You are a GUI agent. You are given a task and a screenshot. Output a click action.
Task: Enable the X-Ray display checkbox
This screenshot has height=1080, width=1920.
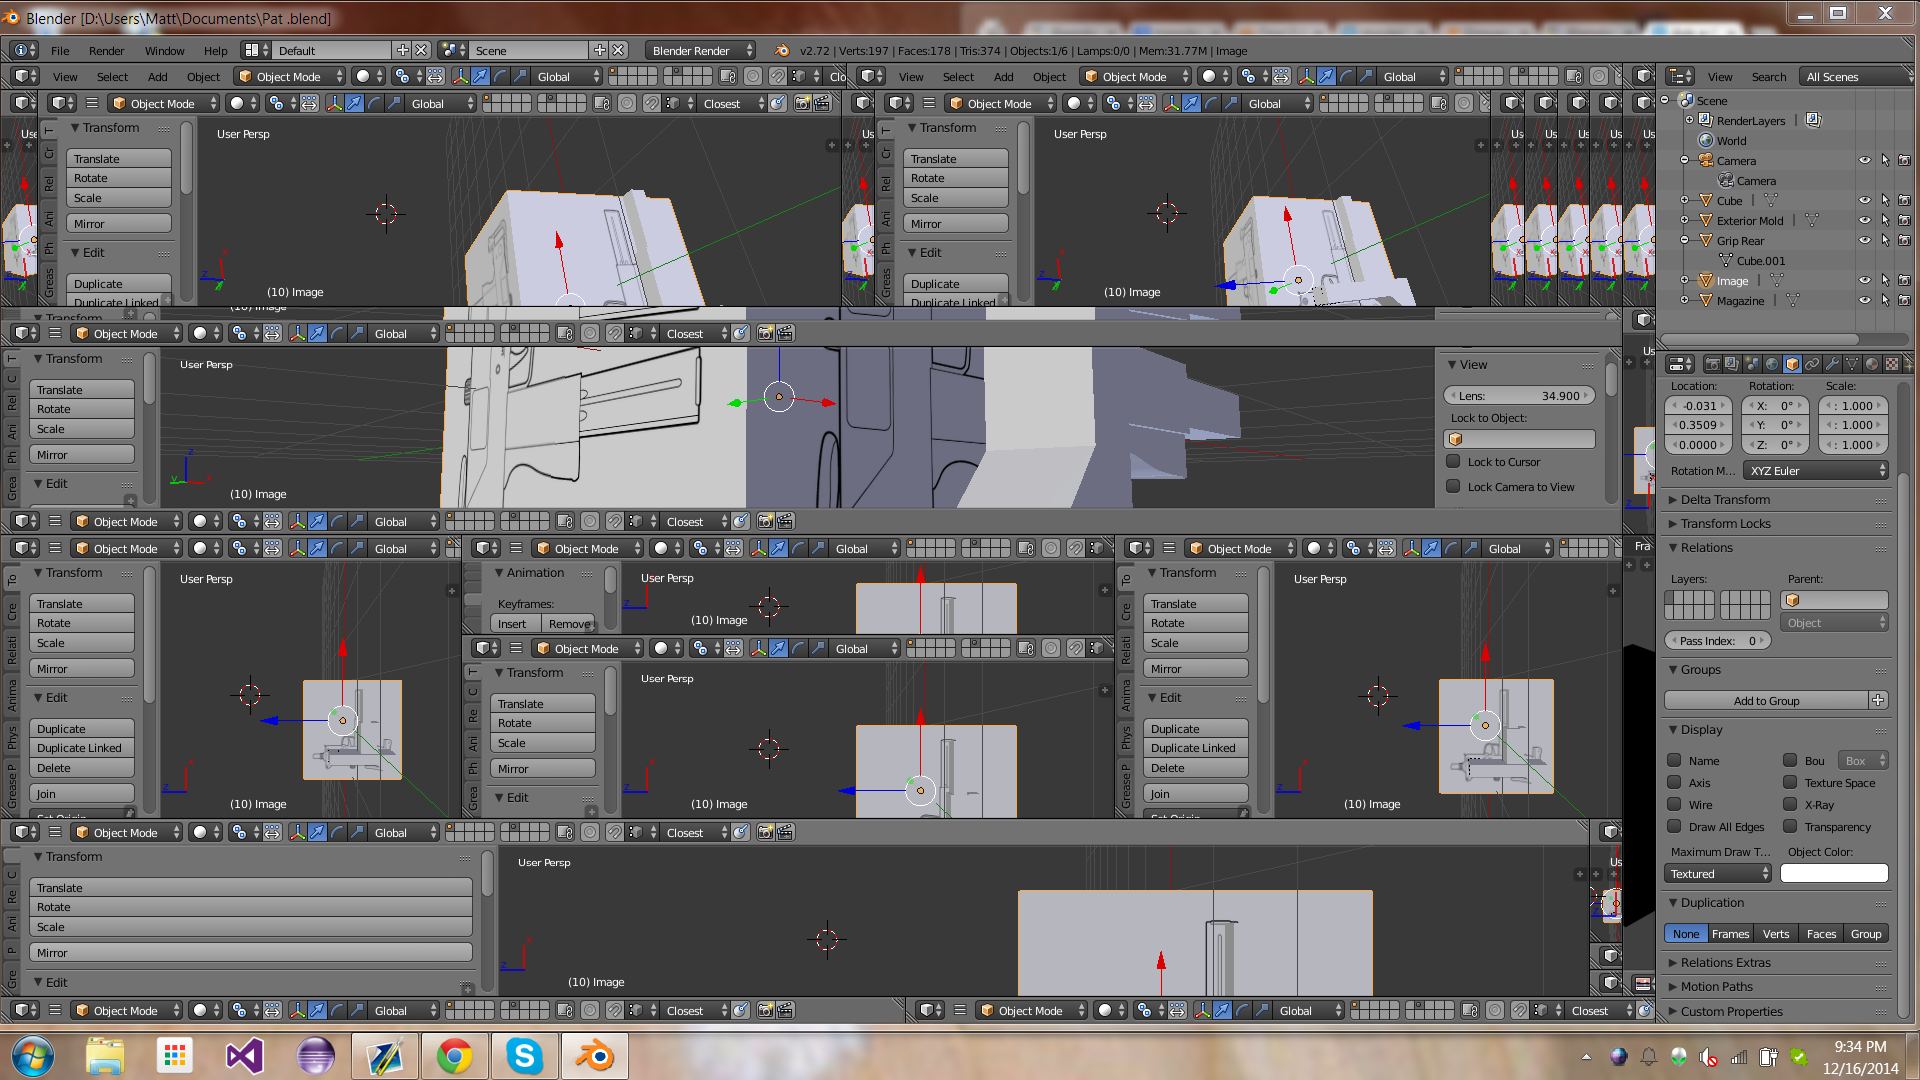click(1790, 805)
